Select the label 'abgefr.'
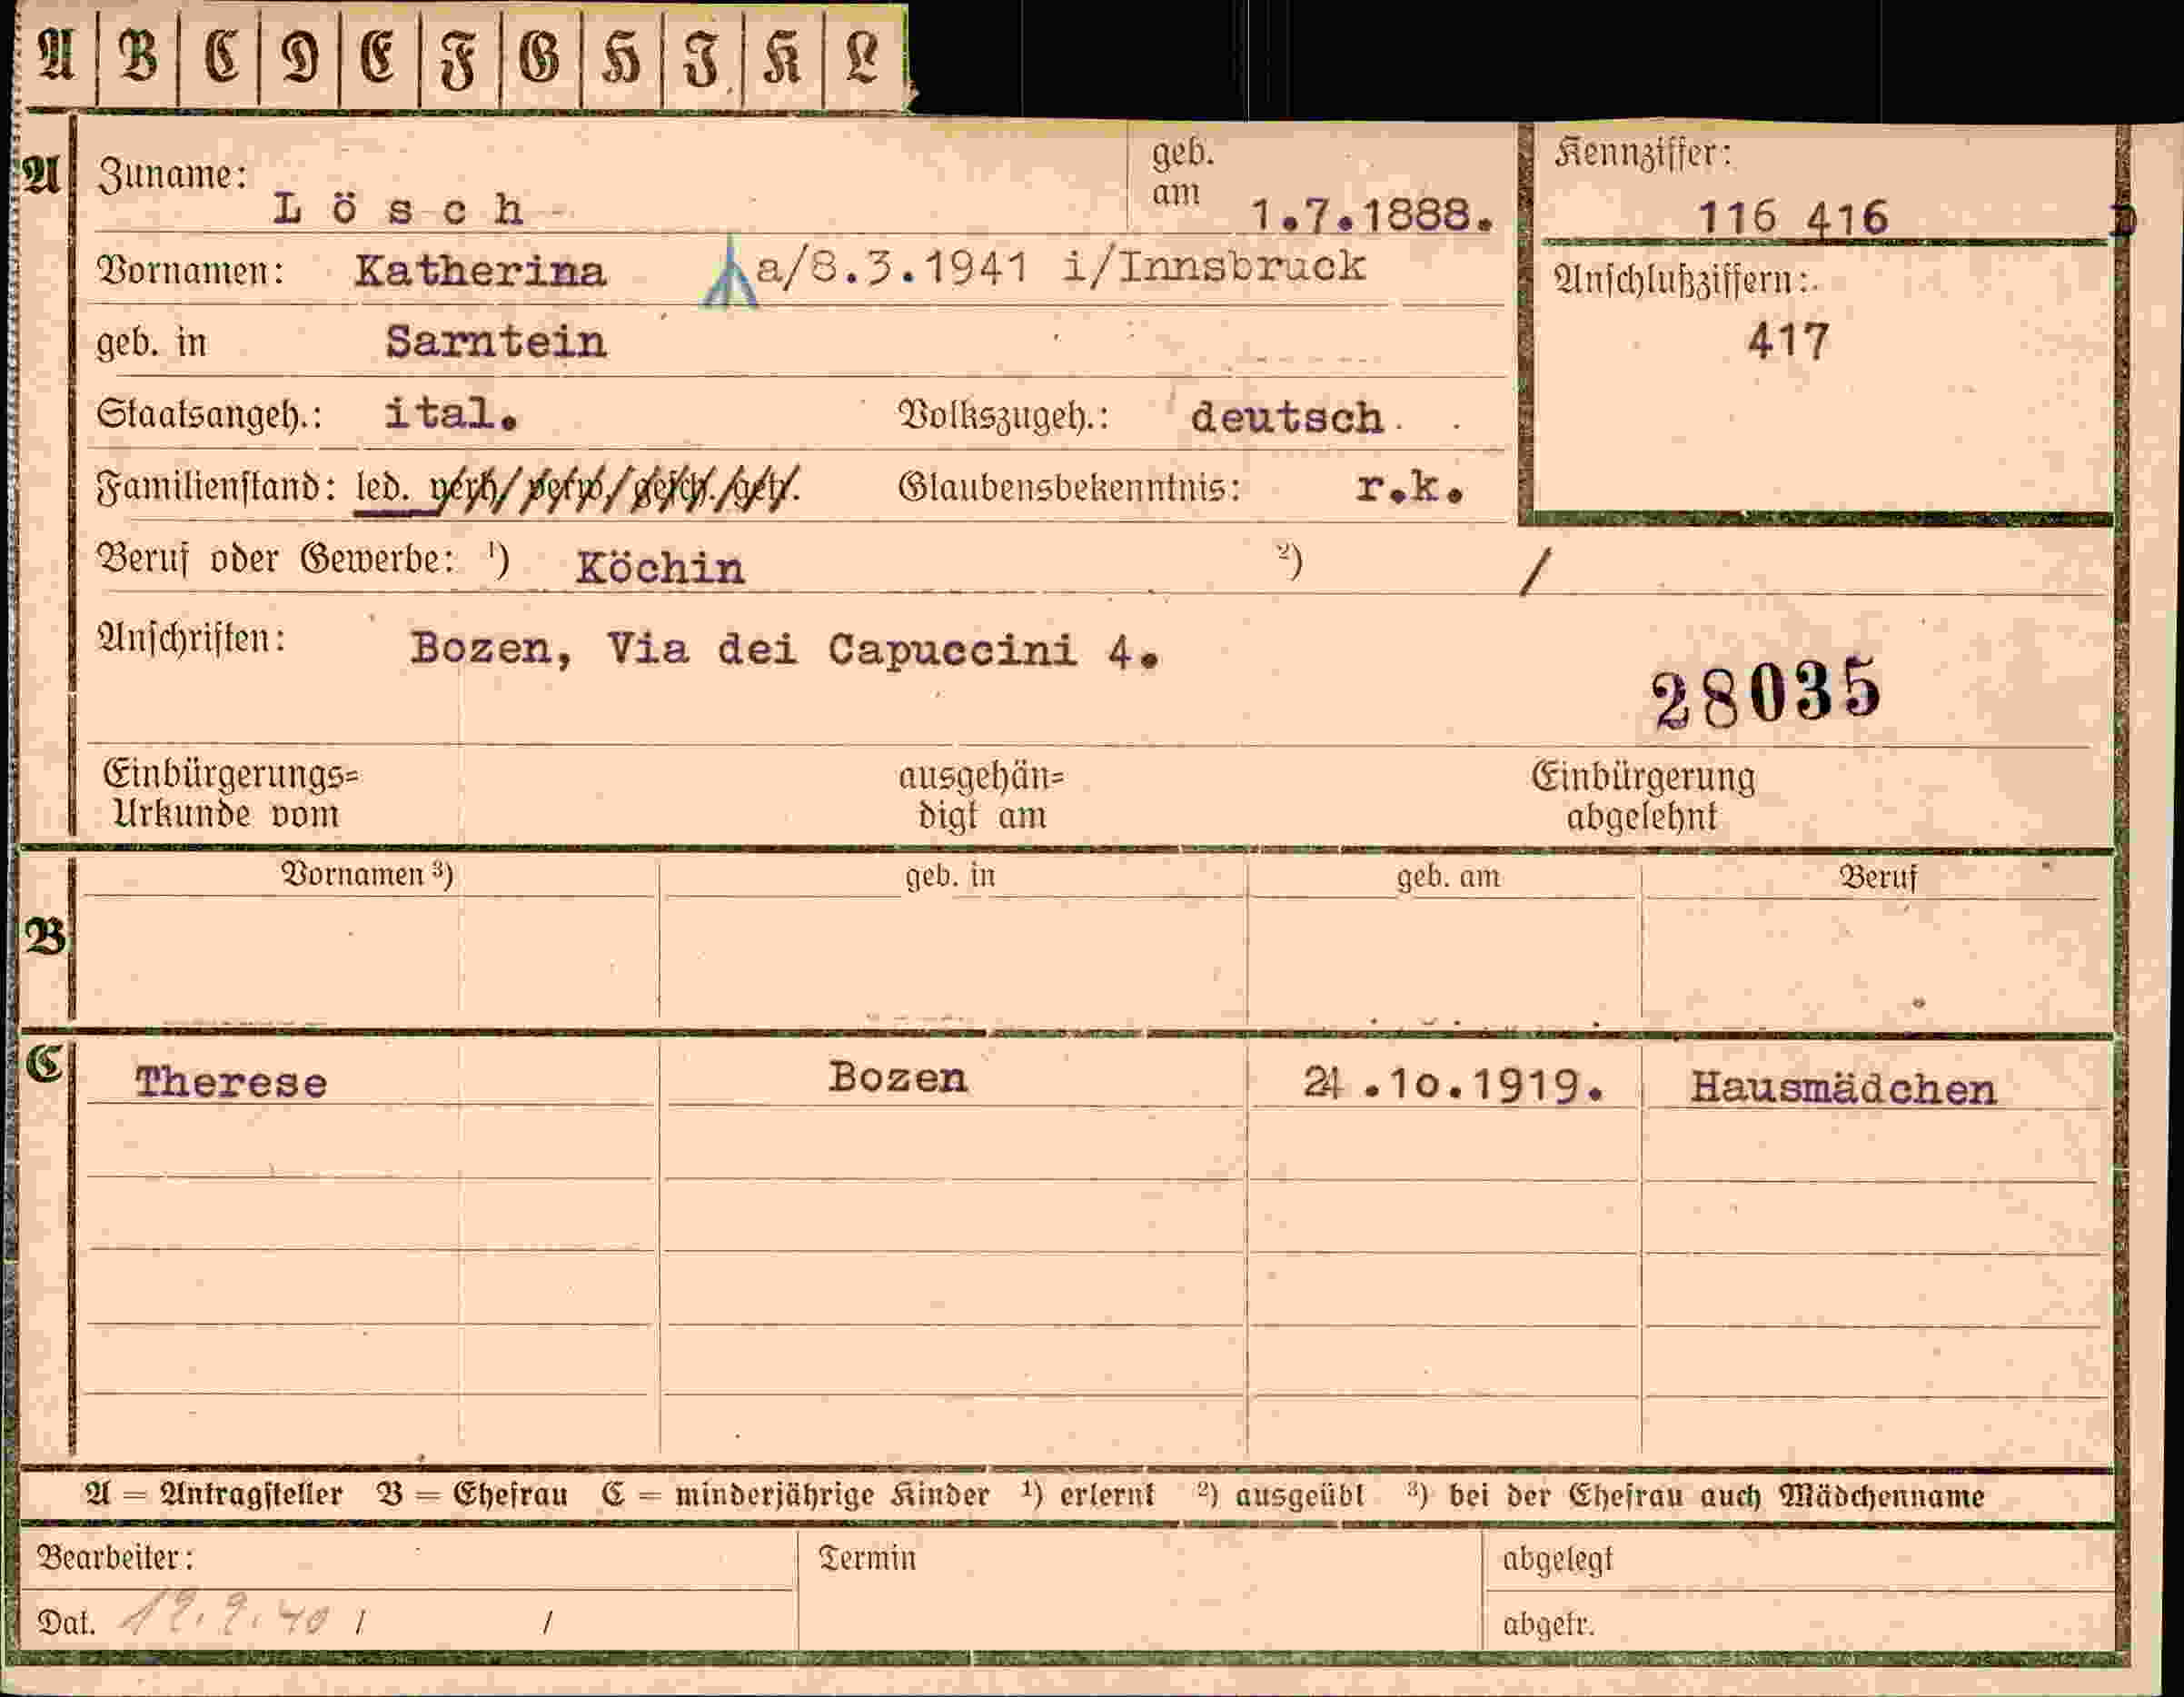Viewport: 2184px width, 1697px height. click(x=1548, y=1624)
